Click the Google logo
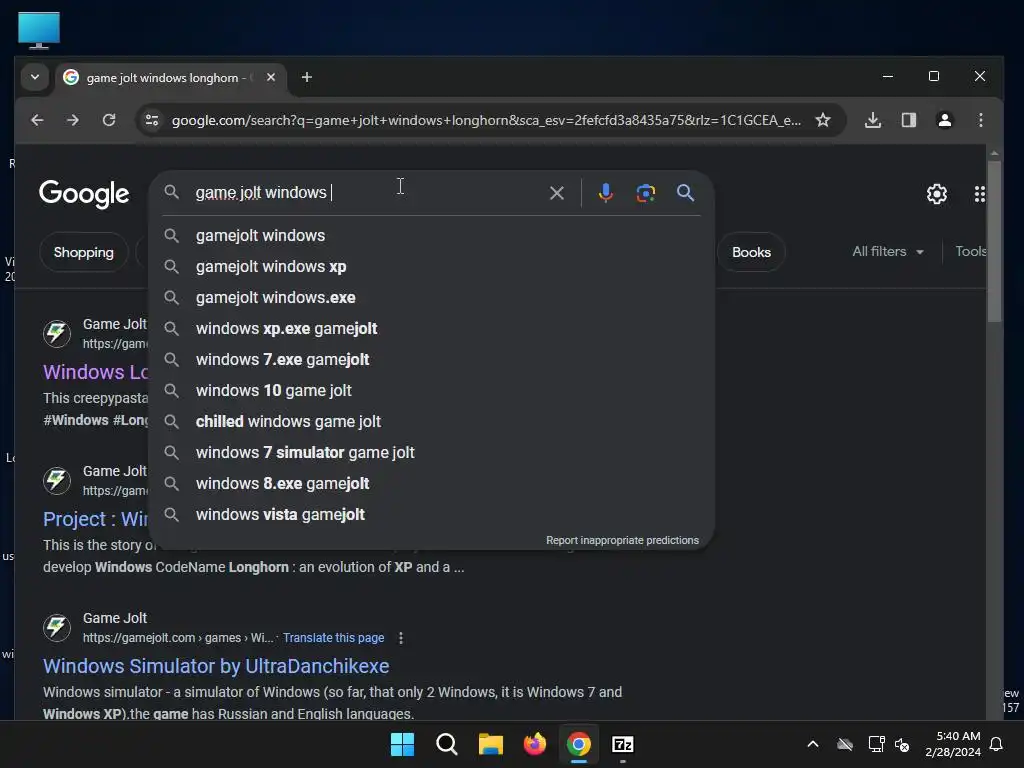 click(84, 193)
